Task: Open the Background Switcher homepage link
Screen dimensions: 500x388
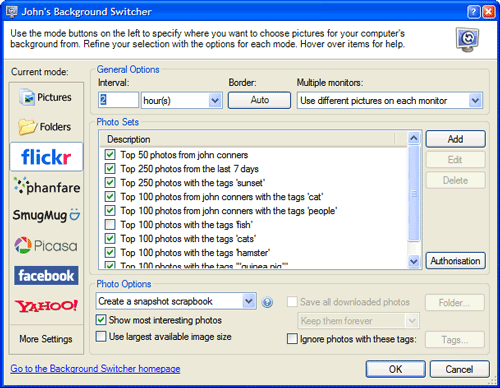Action: pyautogui.click(x=95, y=369)
